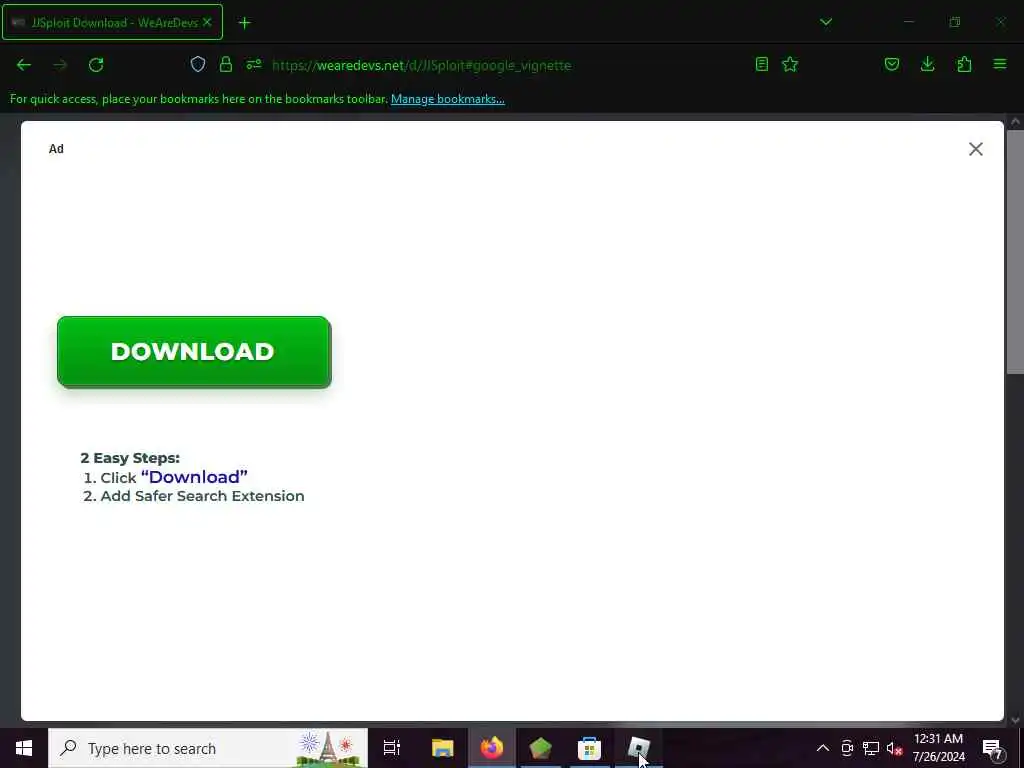Close the ad overlay
The image size is (1024, 768).
[976, 149]
